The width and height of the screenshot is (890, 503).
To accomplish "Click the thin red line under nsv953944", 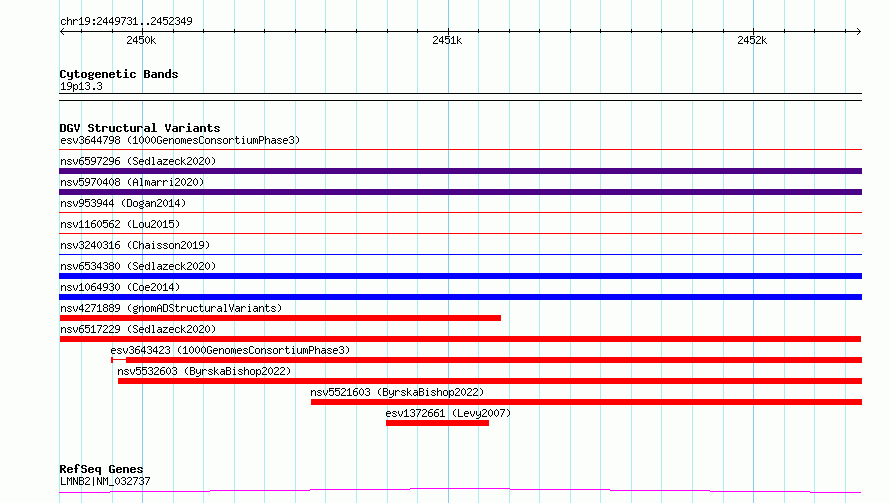I will point(460,213).
